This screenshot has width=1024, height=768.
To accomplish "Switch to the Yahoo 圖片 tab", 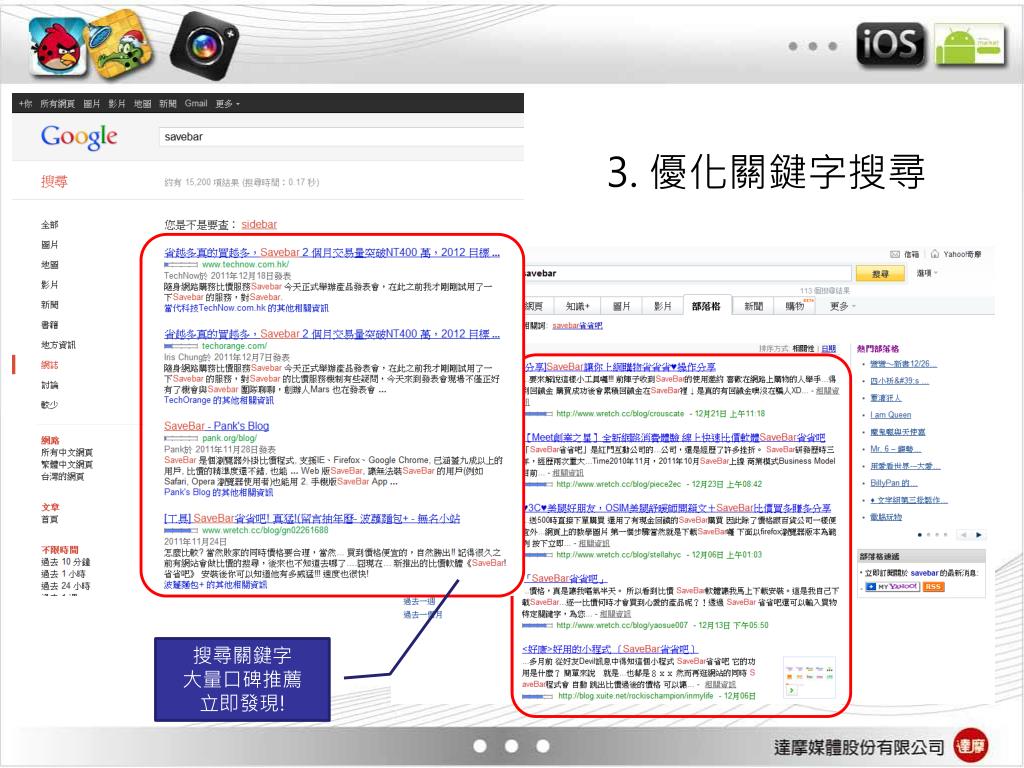I will tap(621, 306).
